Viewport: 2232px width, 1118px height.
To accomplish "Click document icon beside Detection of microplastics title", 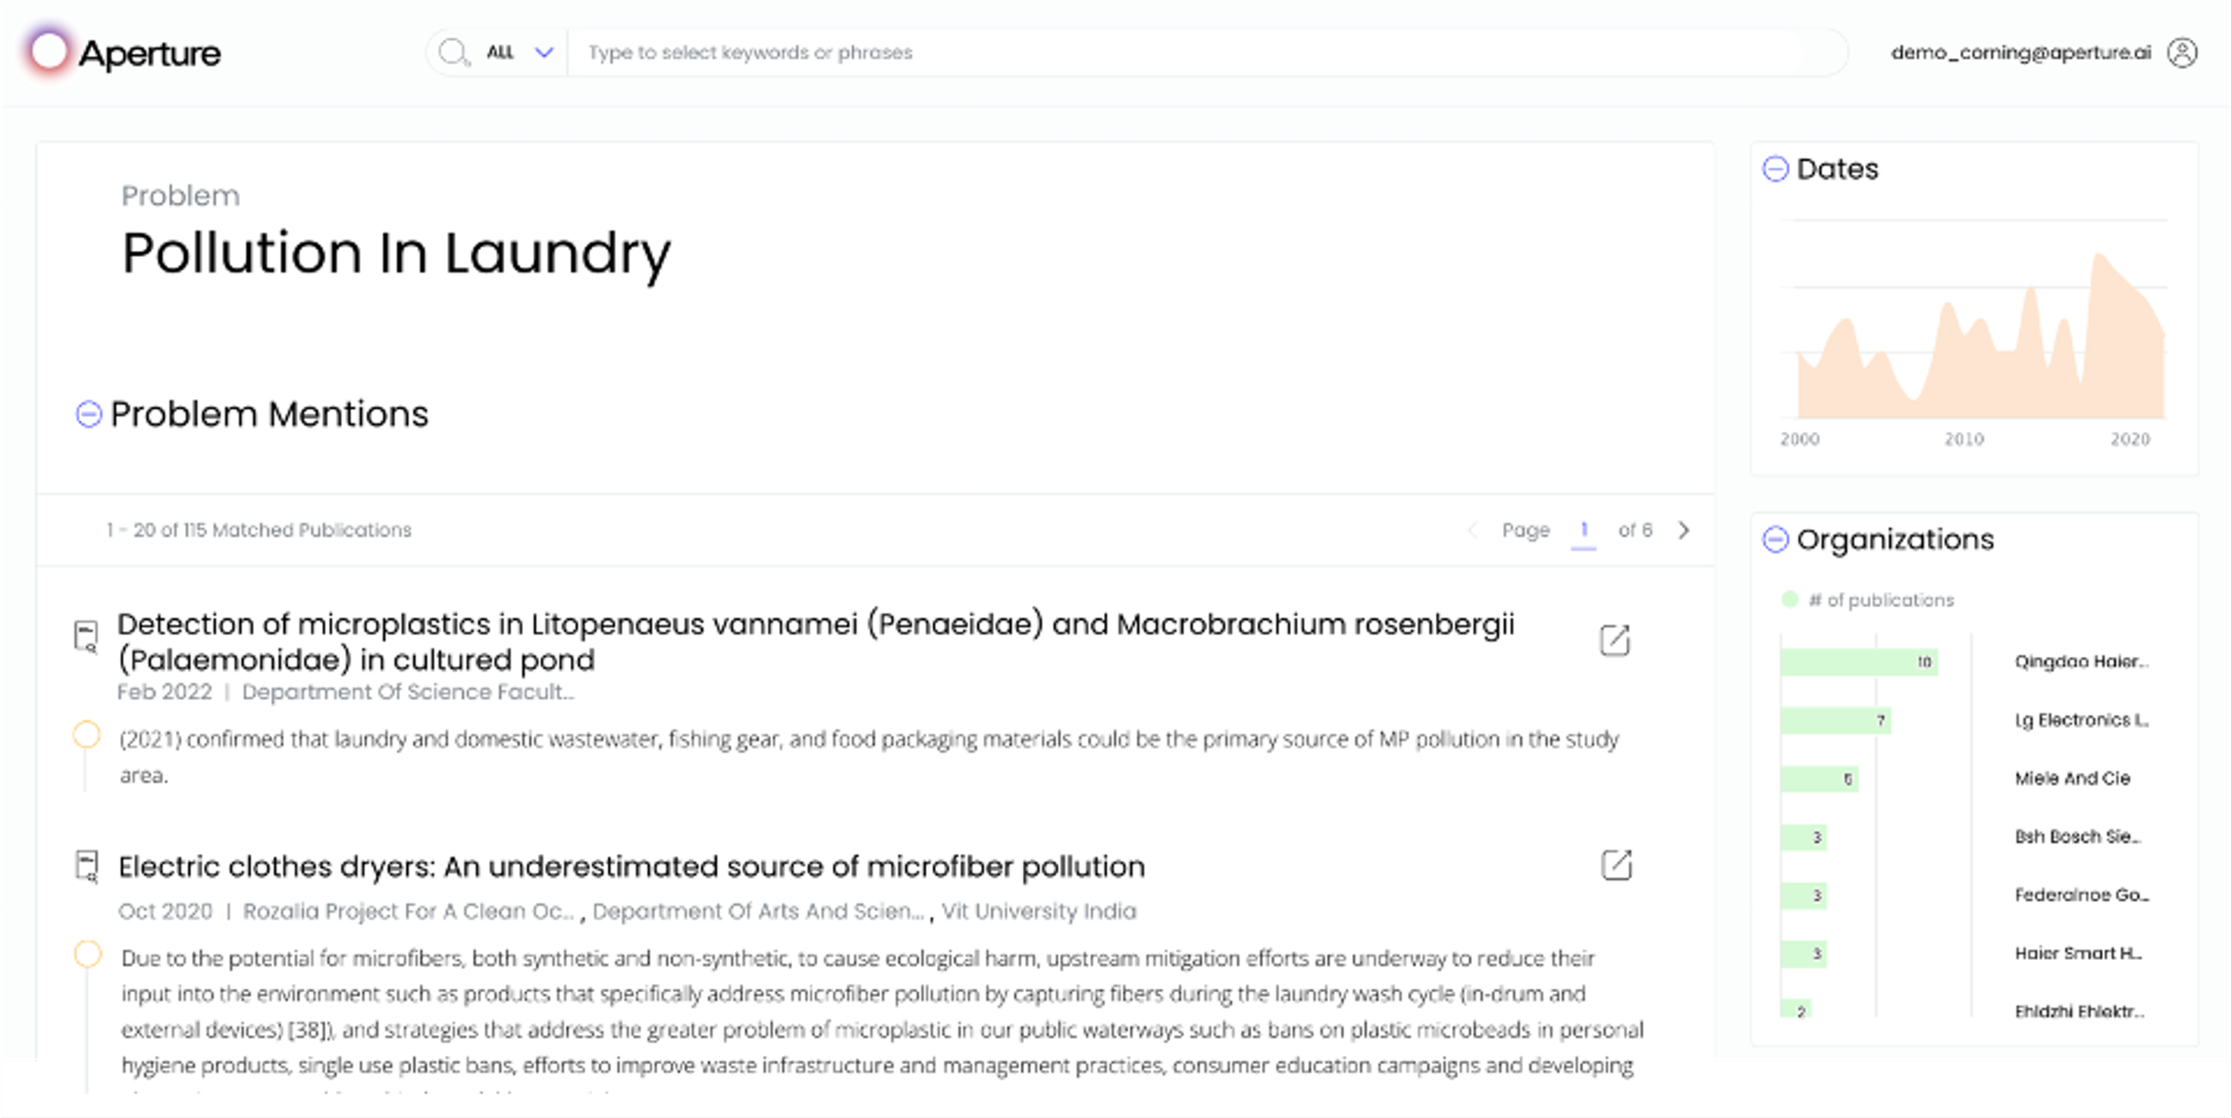I will tap(87, 637).
